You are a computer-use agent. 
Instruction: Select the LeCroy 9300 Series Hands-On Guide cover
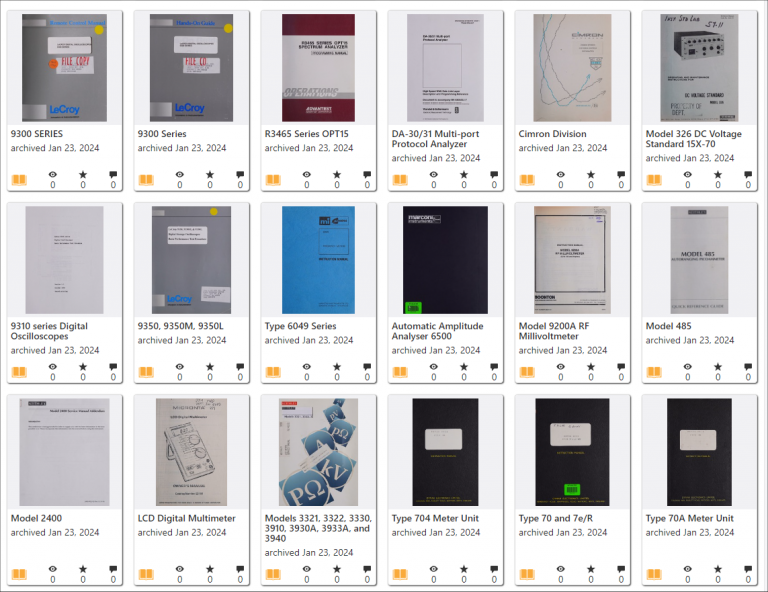pos(192,68)
